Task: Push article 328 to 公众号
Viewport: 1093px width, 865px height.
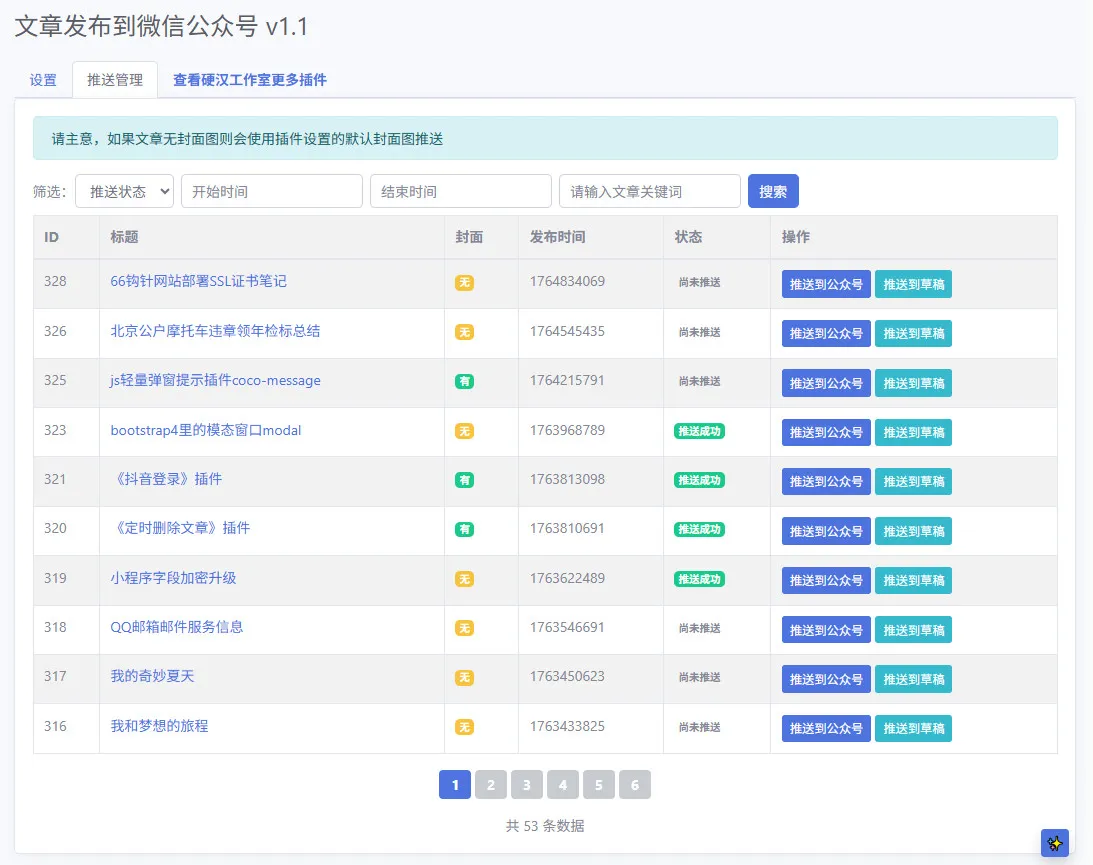Action: (826, 284)
